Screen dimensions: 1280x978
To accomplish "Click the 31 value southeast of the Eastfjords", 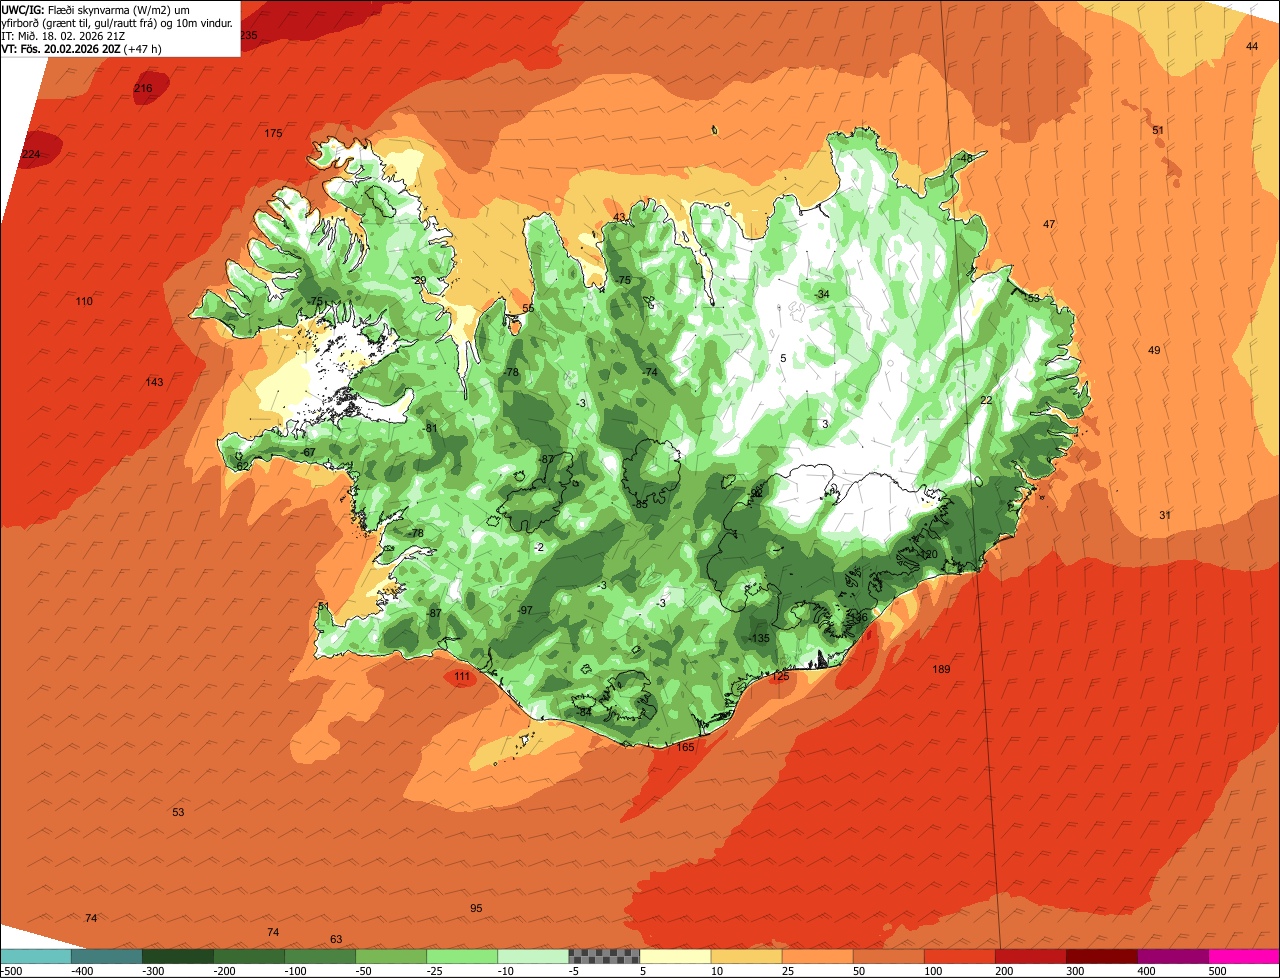I will 1165,515.
